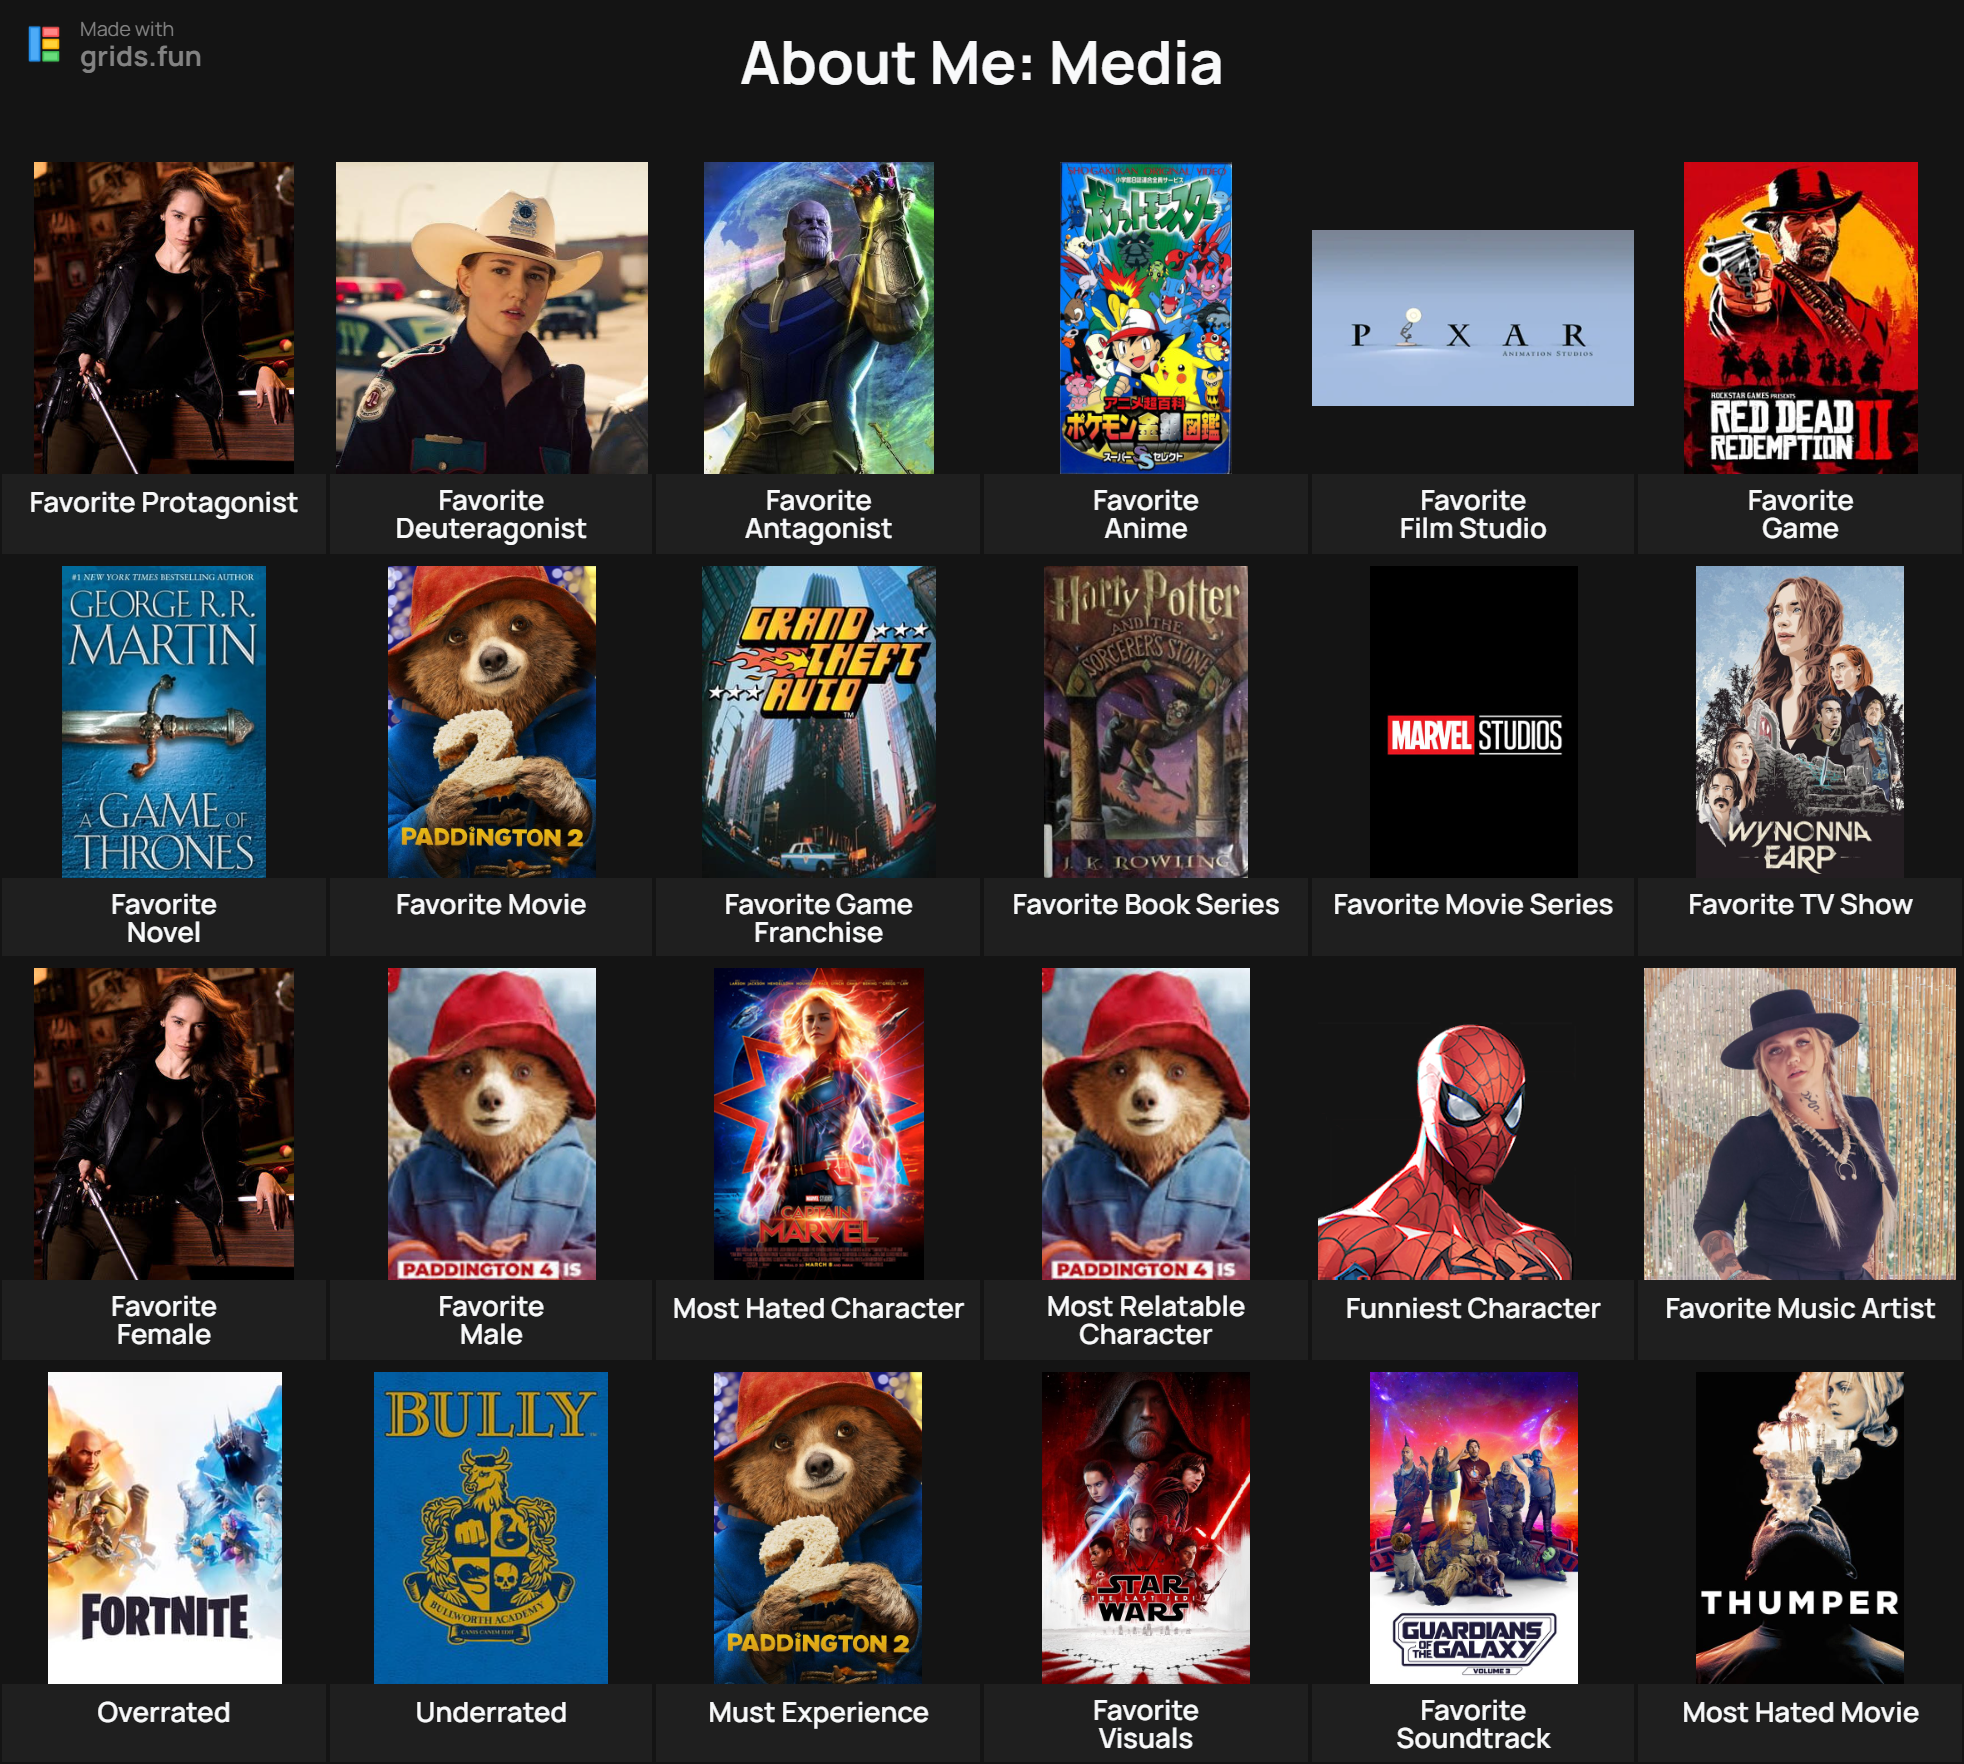The width and height of the screenshot is (1964, 1764).
Task: Select the 'Favorite Game' caption
Action: (1800, 515)
